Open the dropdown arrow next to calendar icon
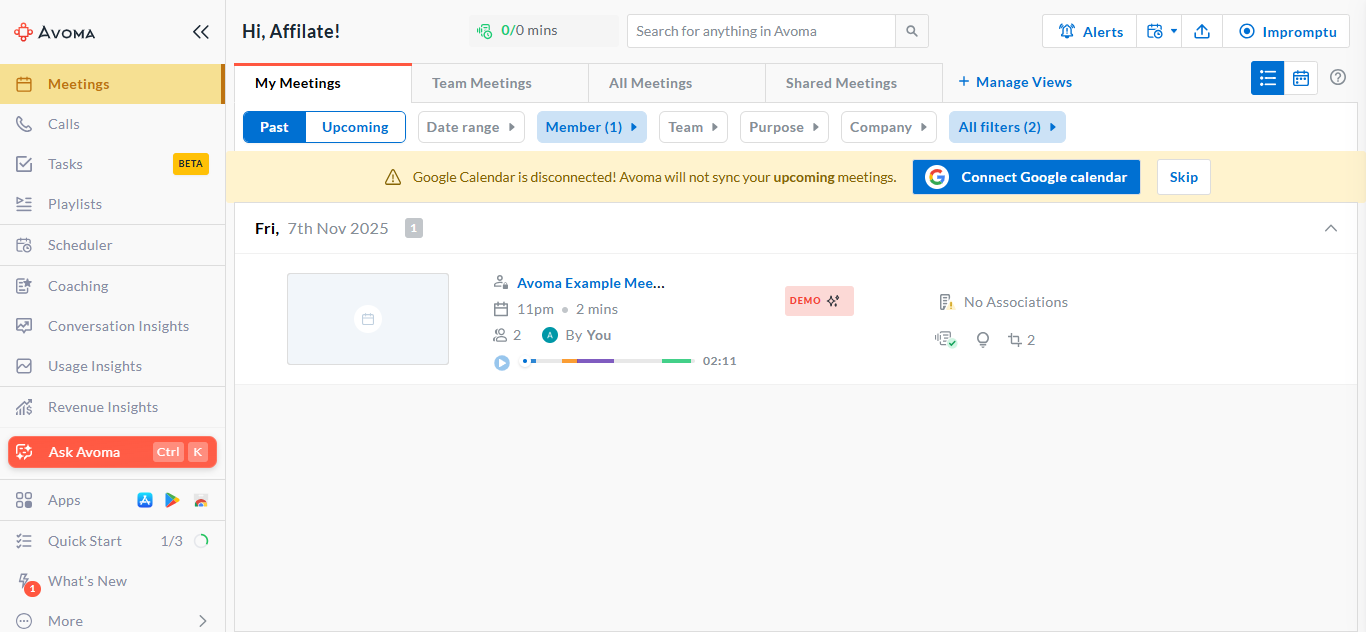Screen dimensions: 1366x632 (1174, 31)
